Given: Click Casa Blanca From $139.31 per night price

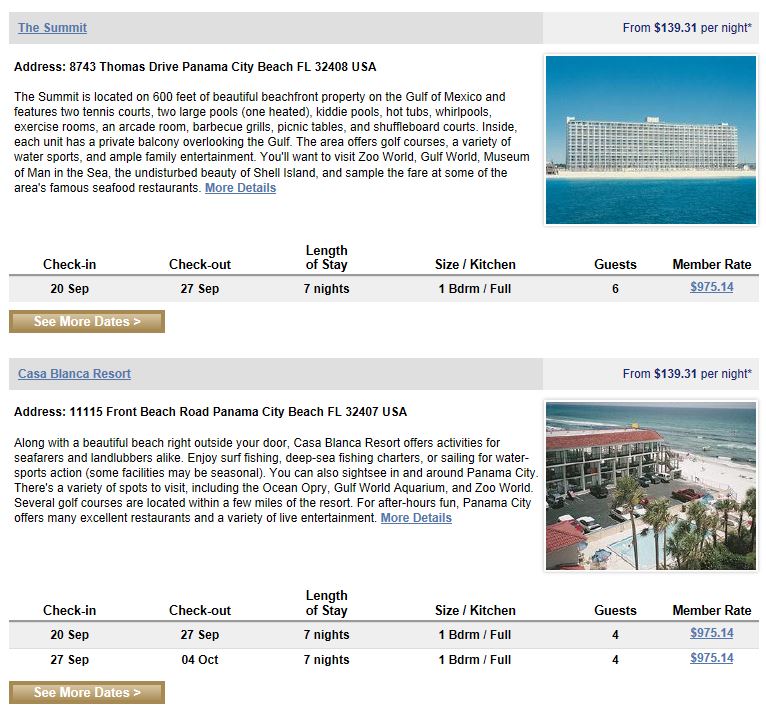Looking at the screenshot, I should [686, 374].
